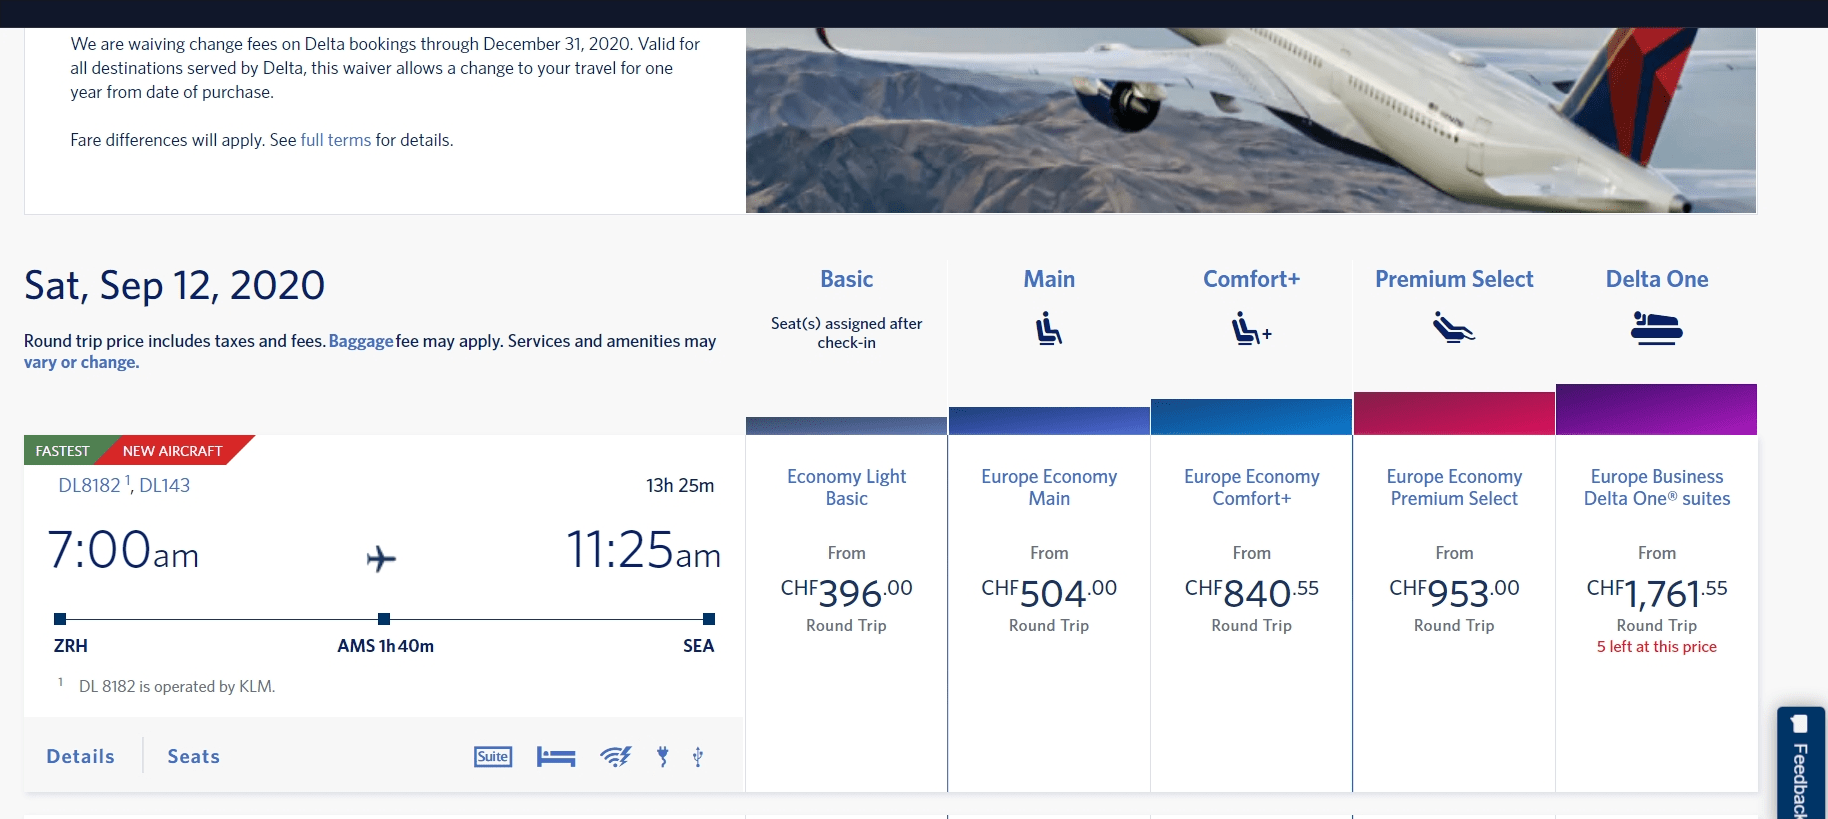Viewport: 1828px width, 819px height.
Task: Click the blue Comfort+ color bar
Action: pyautogui.click(x=1251, y=417)
